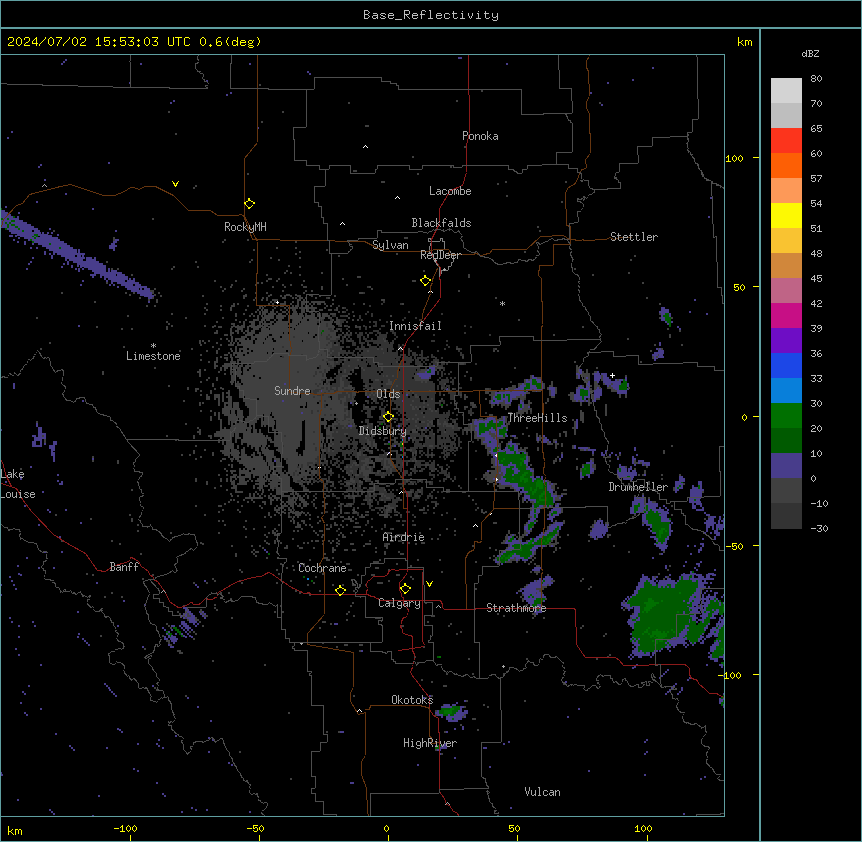
Task: Click the asterisk marker east of Innisfail
Action: [502, 303]
